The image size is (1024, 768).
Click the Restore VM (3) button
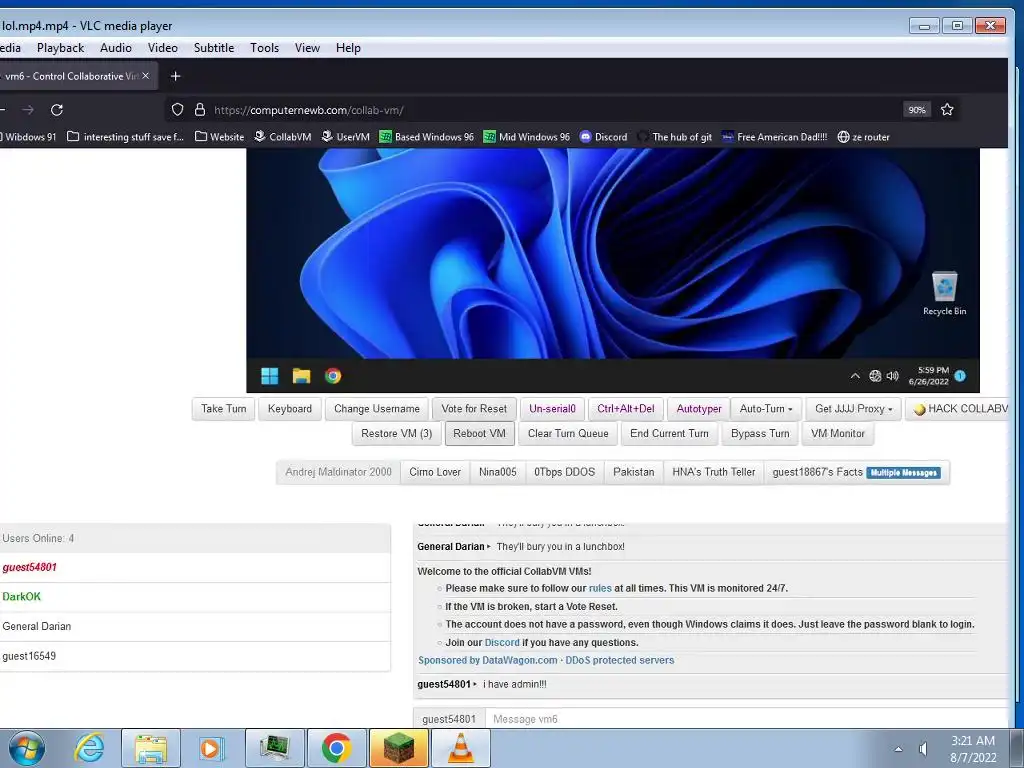pos(396,434)
